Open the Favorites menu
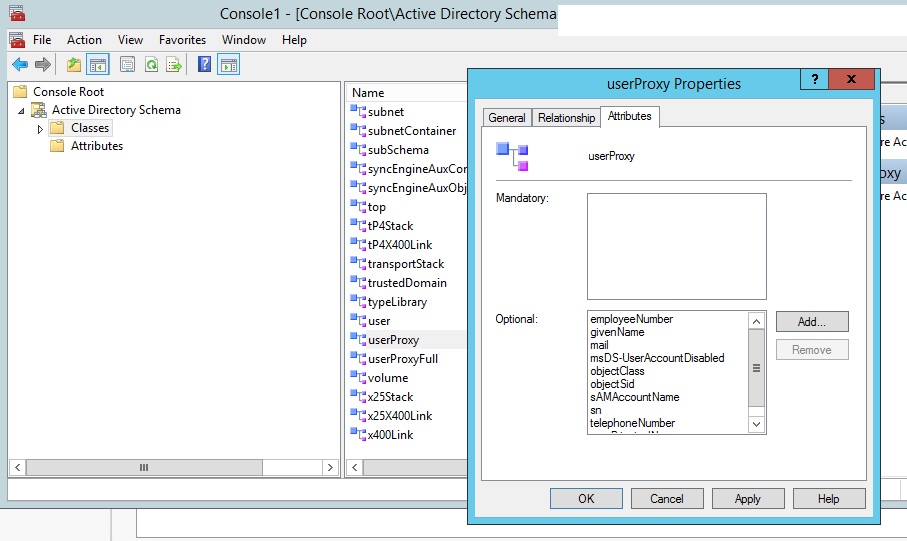The height and width of the screenshot is (541, 907). [x=182, y=40]
